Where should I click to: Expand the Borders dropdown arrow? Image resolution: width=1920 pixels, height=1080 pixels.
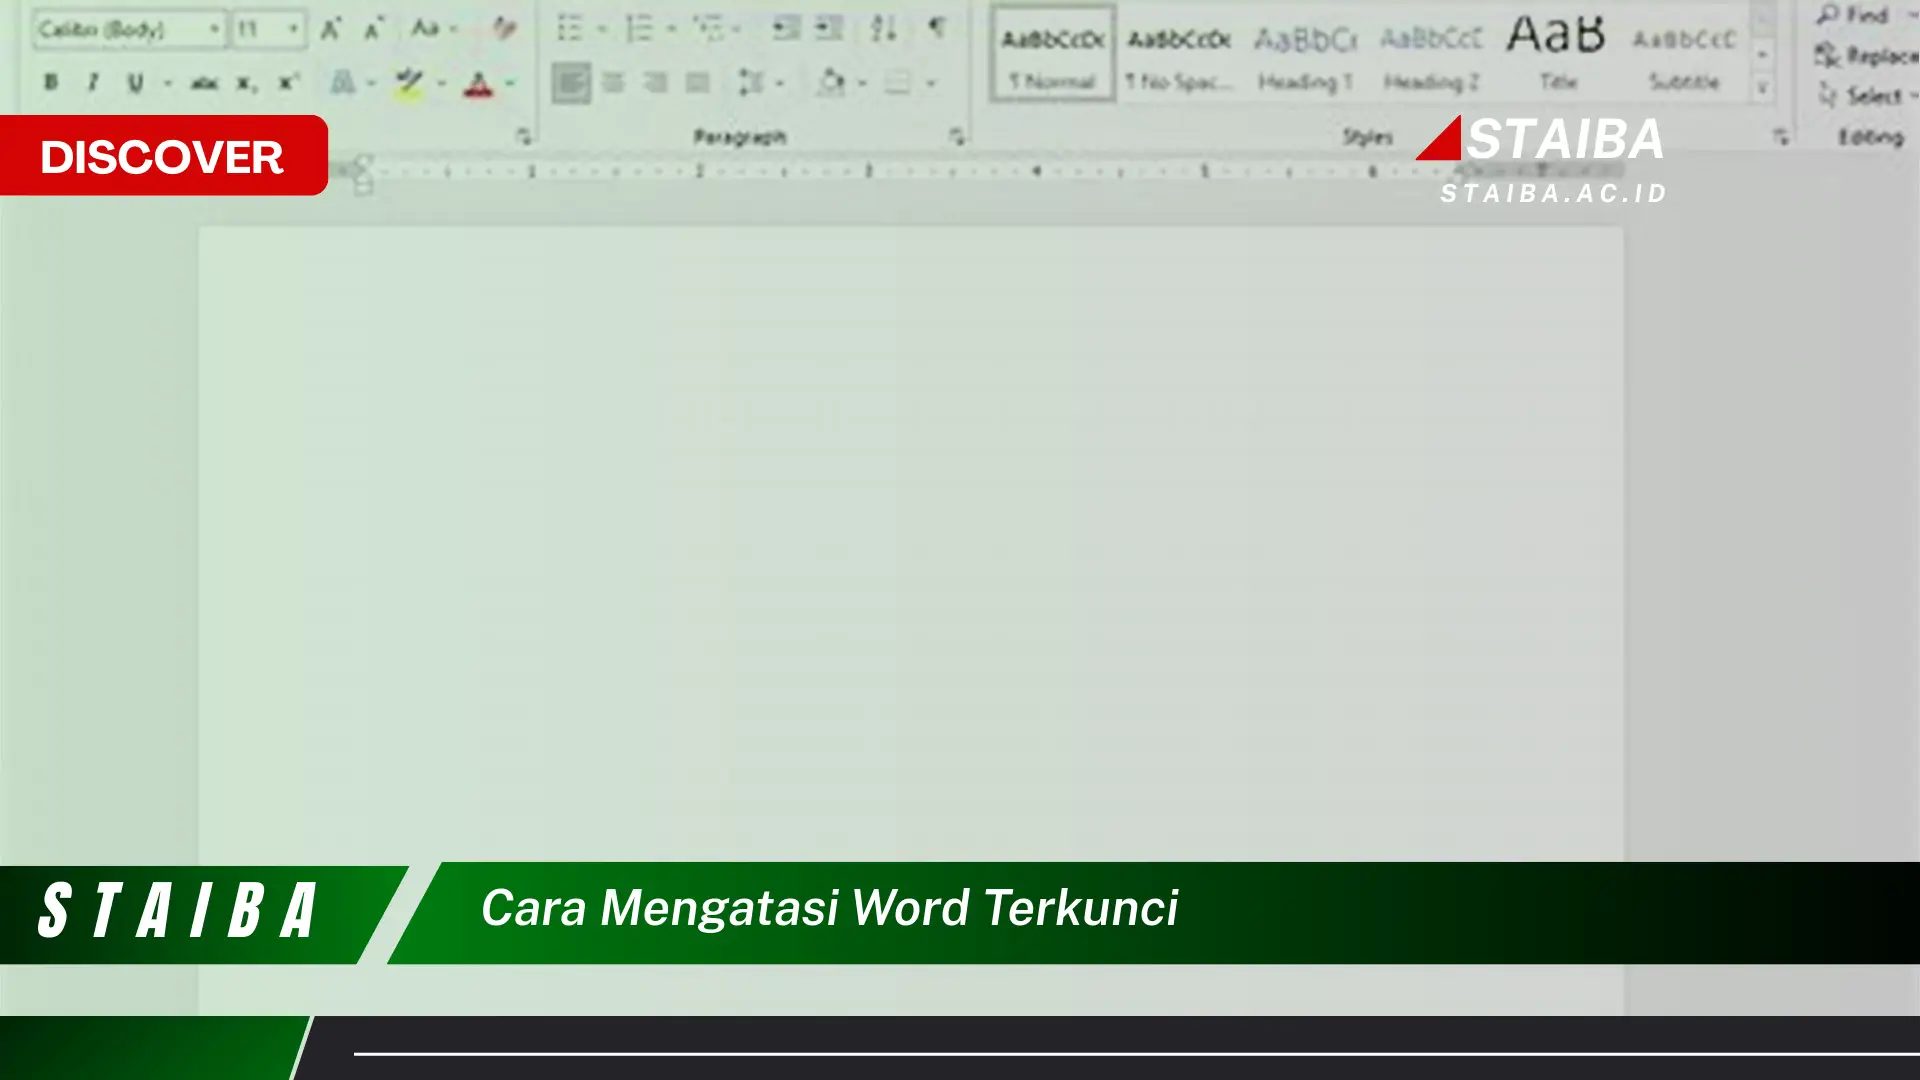coord(930,83)
